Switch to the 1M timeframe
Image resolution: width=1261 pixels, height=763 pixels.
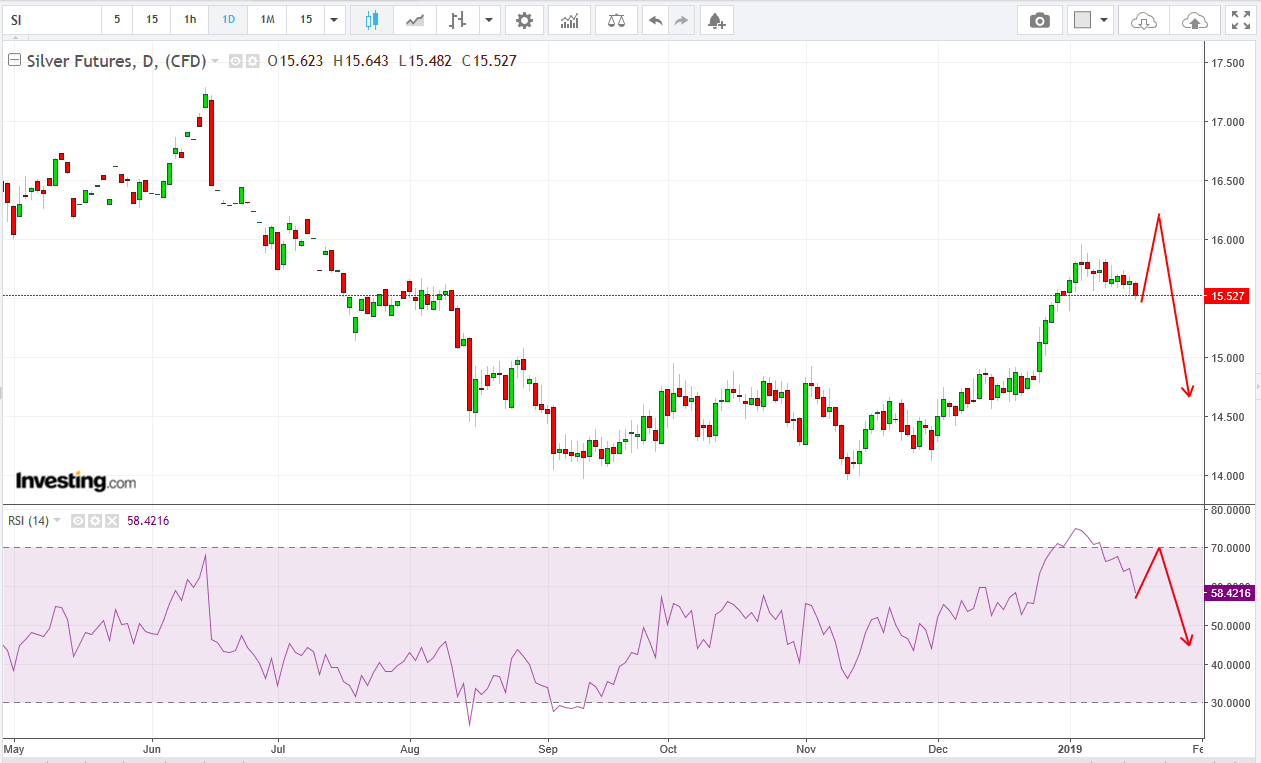tap(267, 20)
